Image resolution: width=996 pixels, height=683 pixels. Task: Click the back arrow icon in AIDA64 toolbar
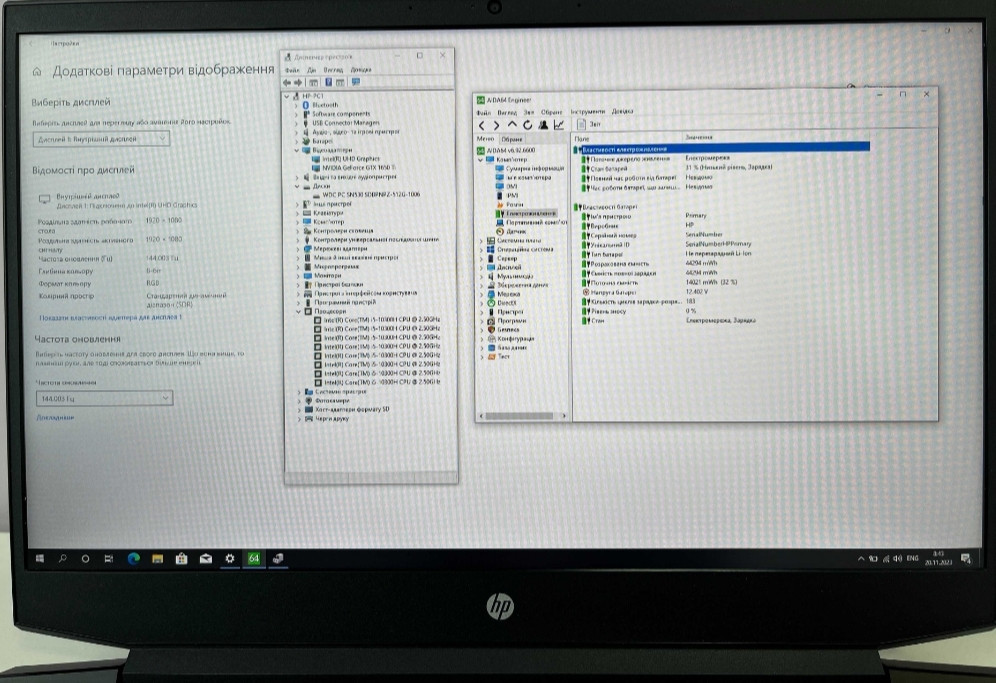[482, 125]
